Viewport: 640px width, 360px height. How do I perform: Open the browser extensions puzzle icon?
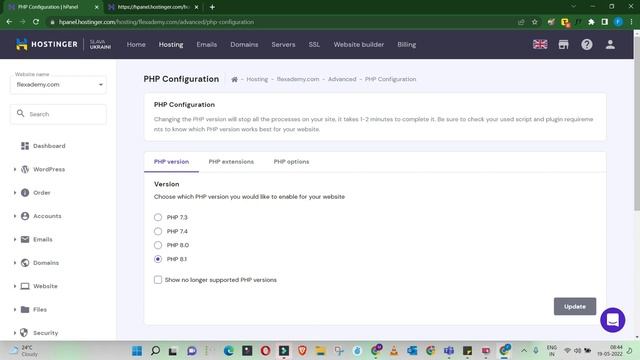pos(591,22)
